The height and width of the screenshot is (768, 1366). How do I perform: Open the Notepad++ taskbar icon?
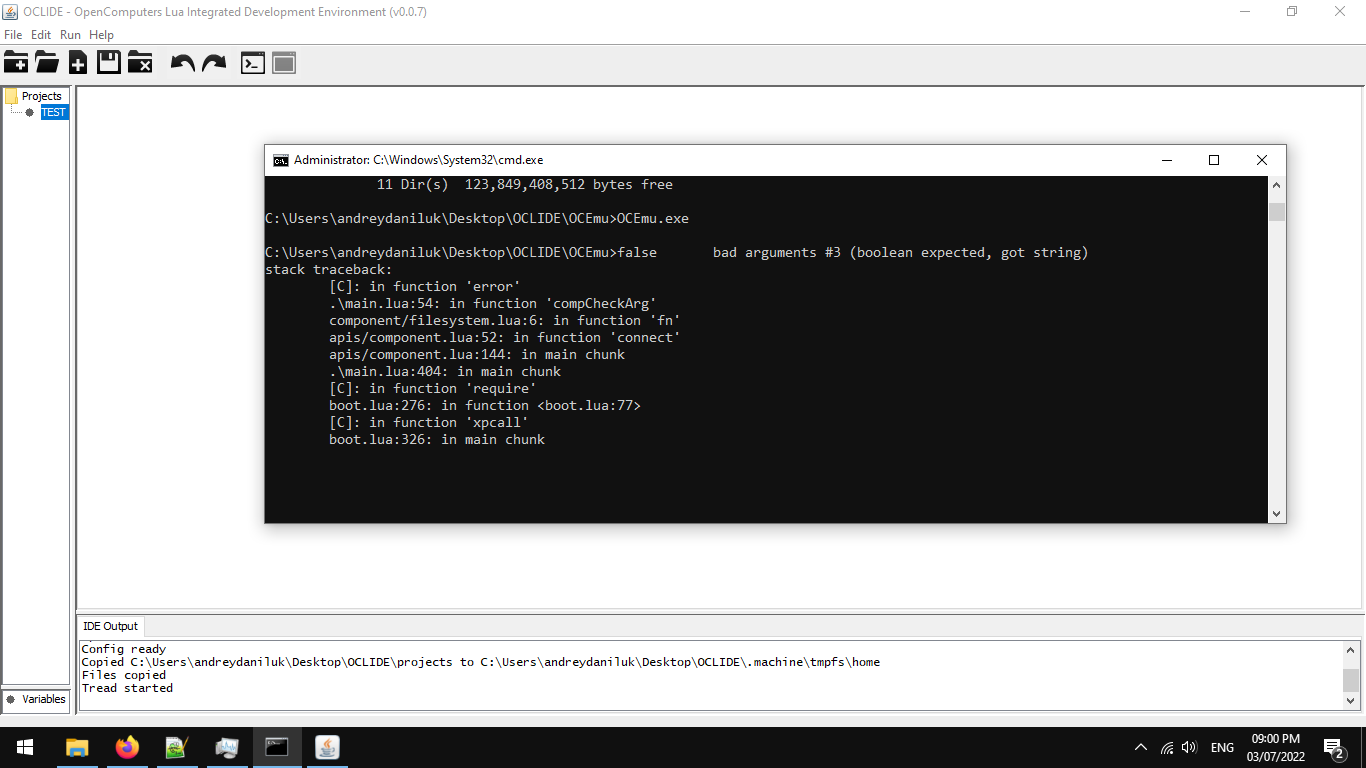coord(177,747)
